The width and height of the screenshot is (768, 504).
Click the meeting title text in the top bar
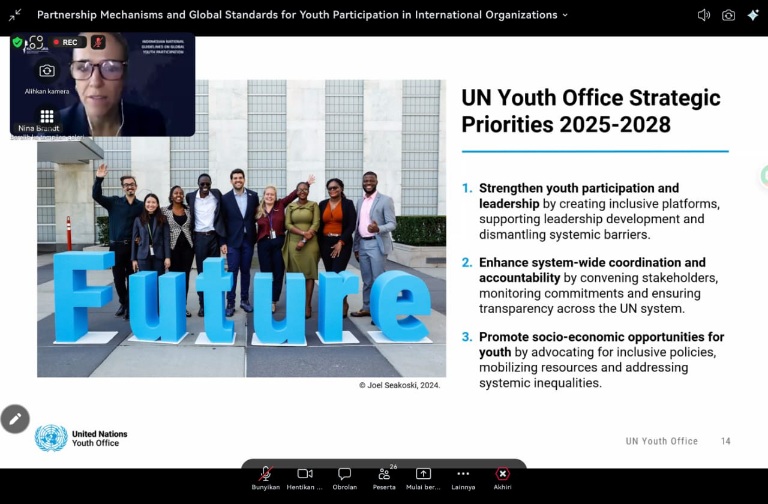coord(297,15)
